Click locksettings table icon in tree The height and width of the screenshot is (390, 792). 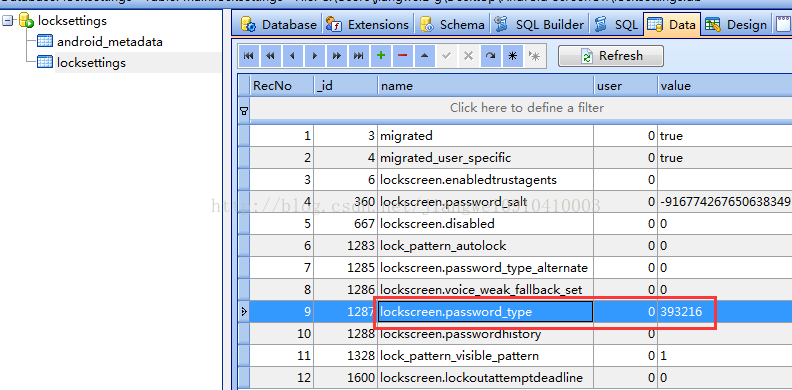click(45, 63)
